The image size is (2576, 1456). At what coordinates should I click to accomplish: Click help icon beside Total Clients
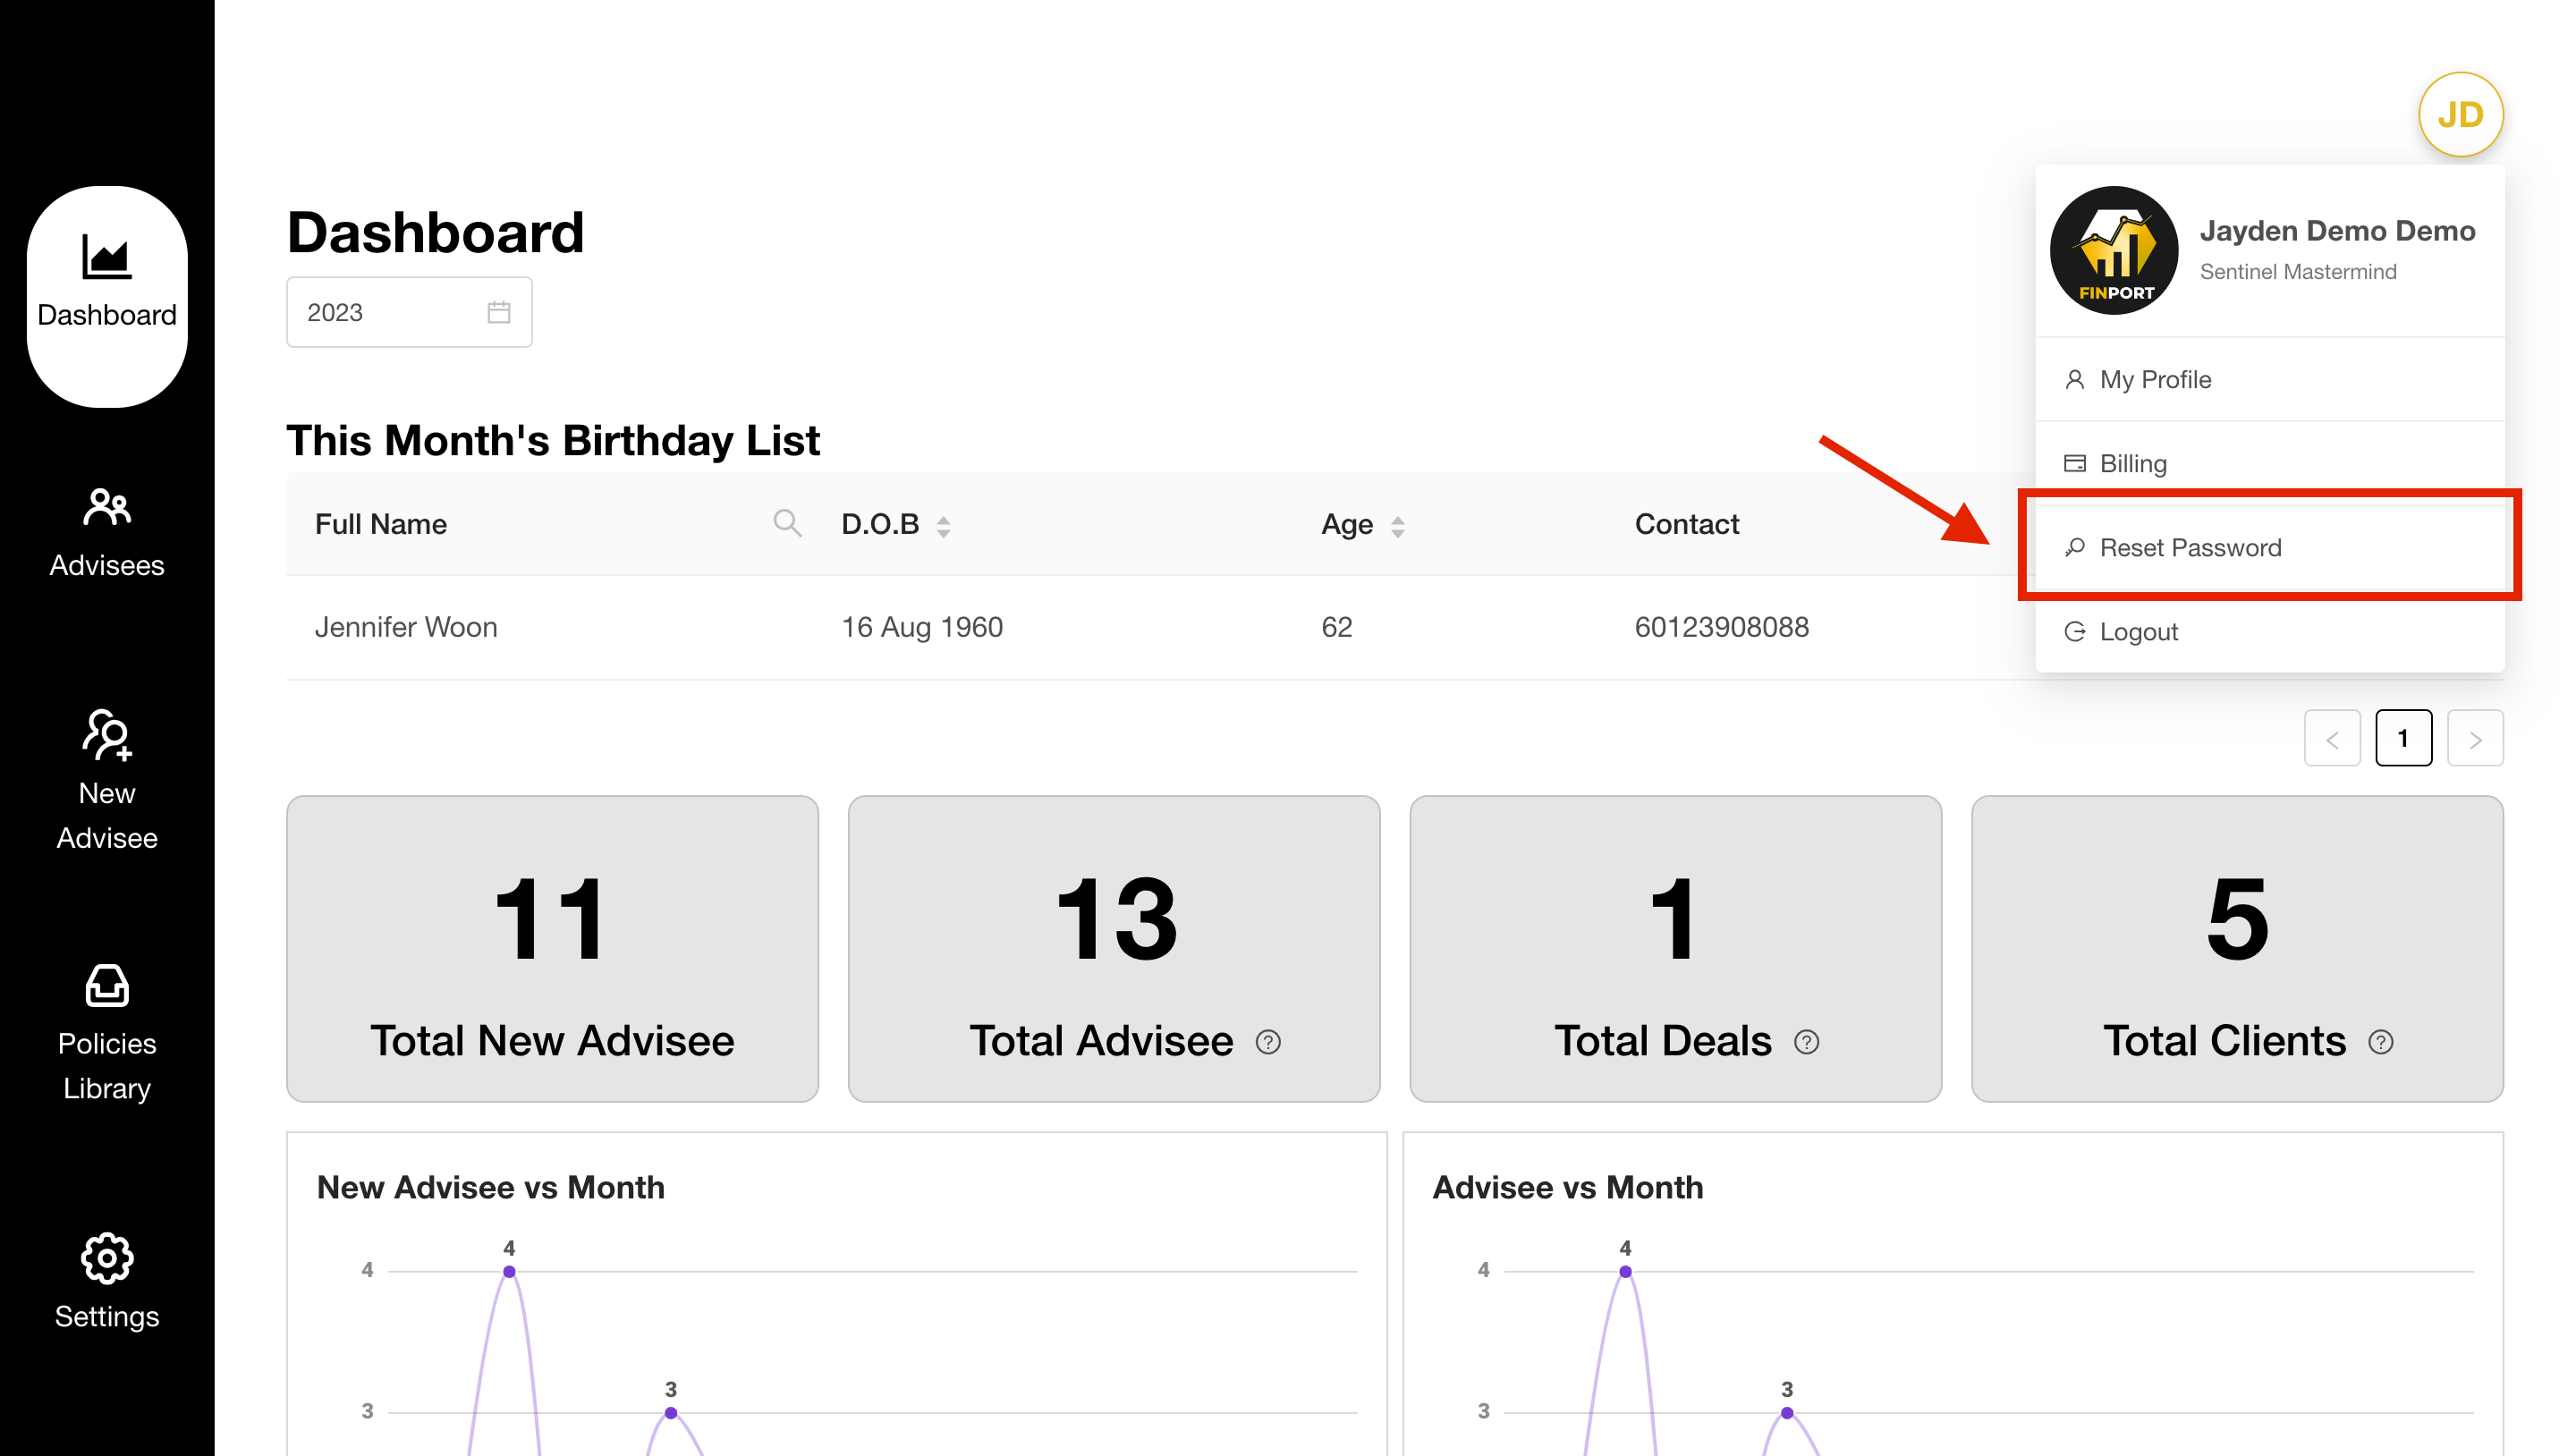(x=2381, y=1042)
